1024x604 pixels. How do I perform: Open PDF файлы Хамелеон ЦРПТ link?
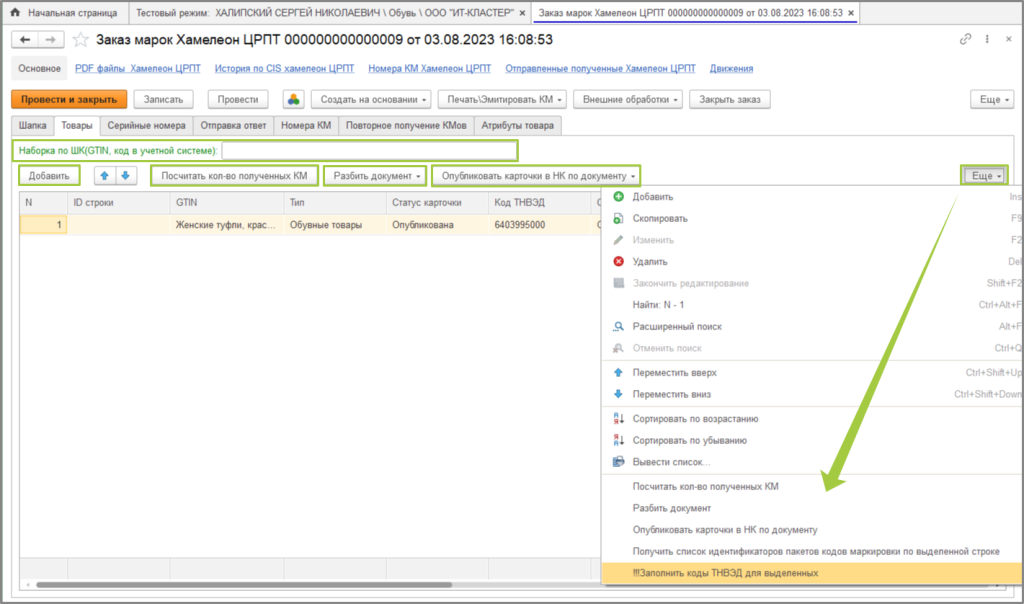(138, 68)
